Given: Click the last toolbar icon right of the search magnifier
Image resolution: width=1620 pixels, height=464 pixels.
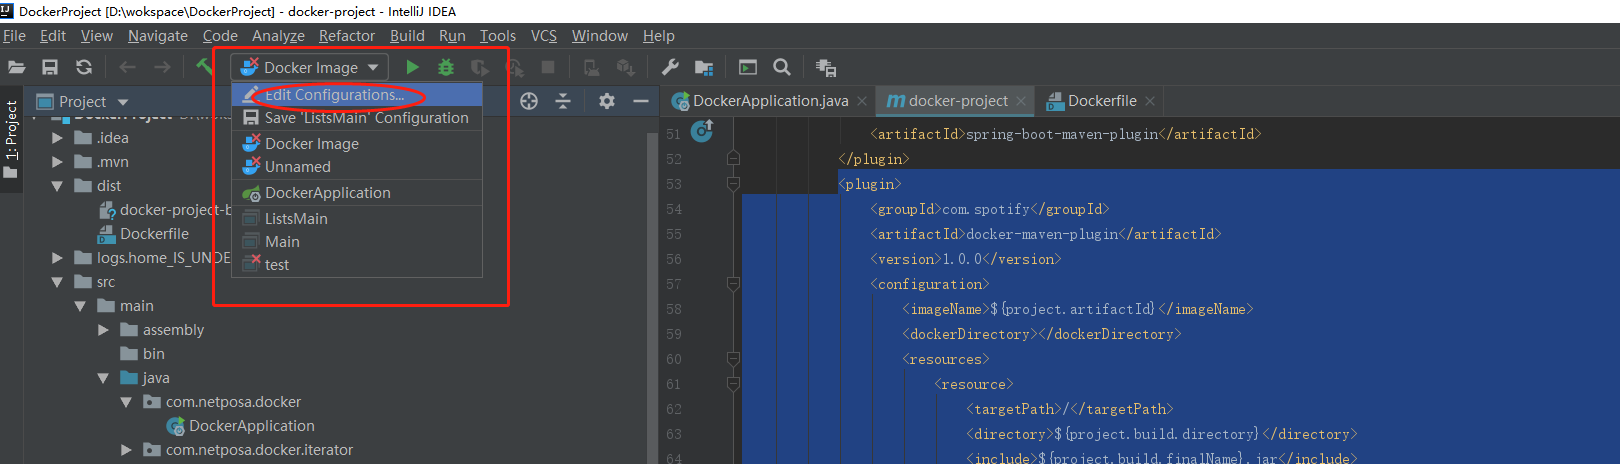Looking at the screenshot, I should tap(826, 67).
